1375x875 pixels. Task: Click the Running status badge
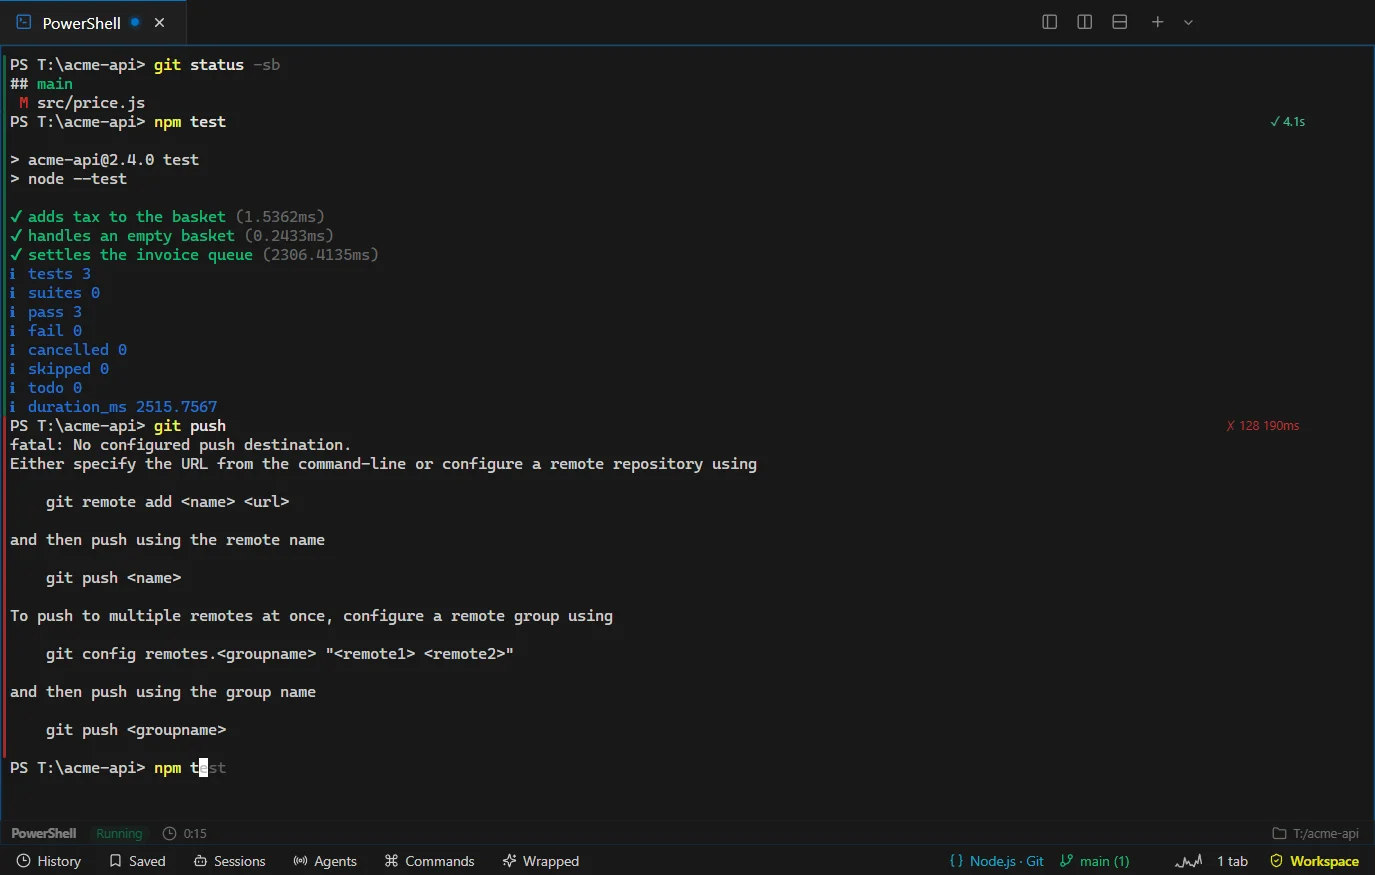pyautogui.click(x=119, y=833)
